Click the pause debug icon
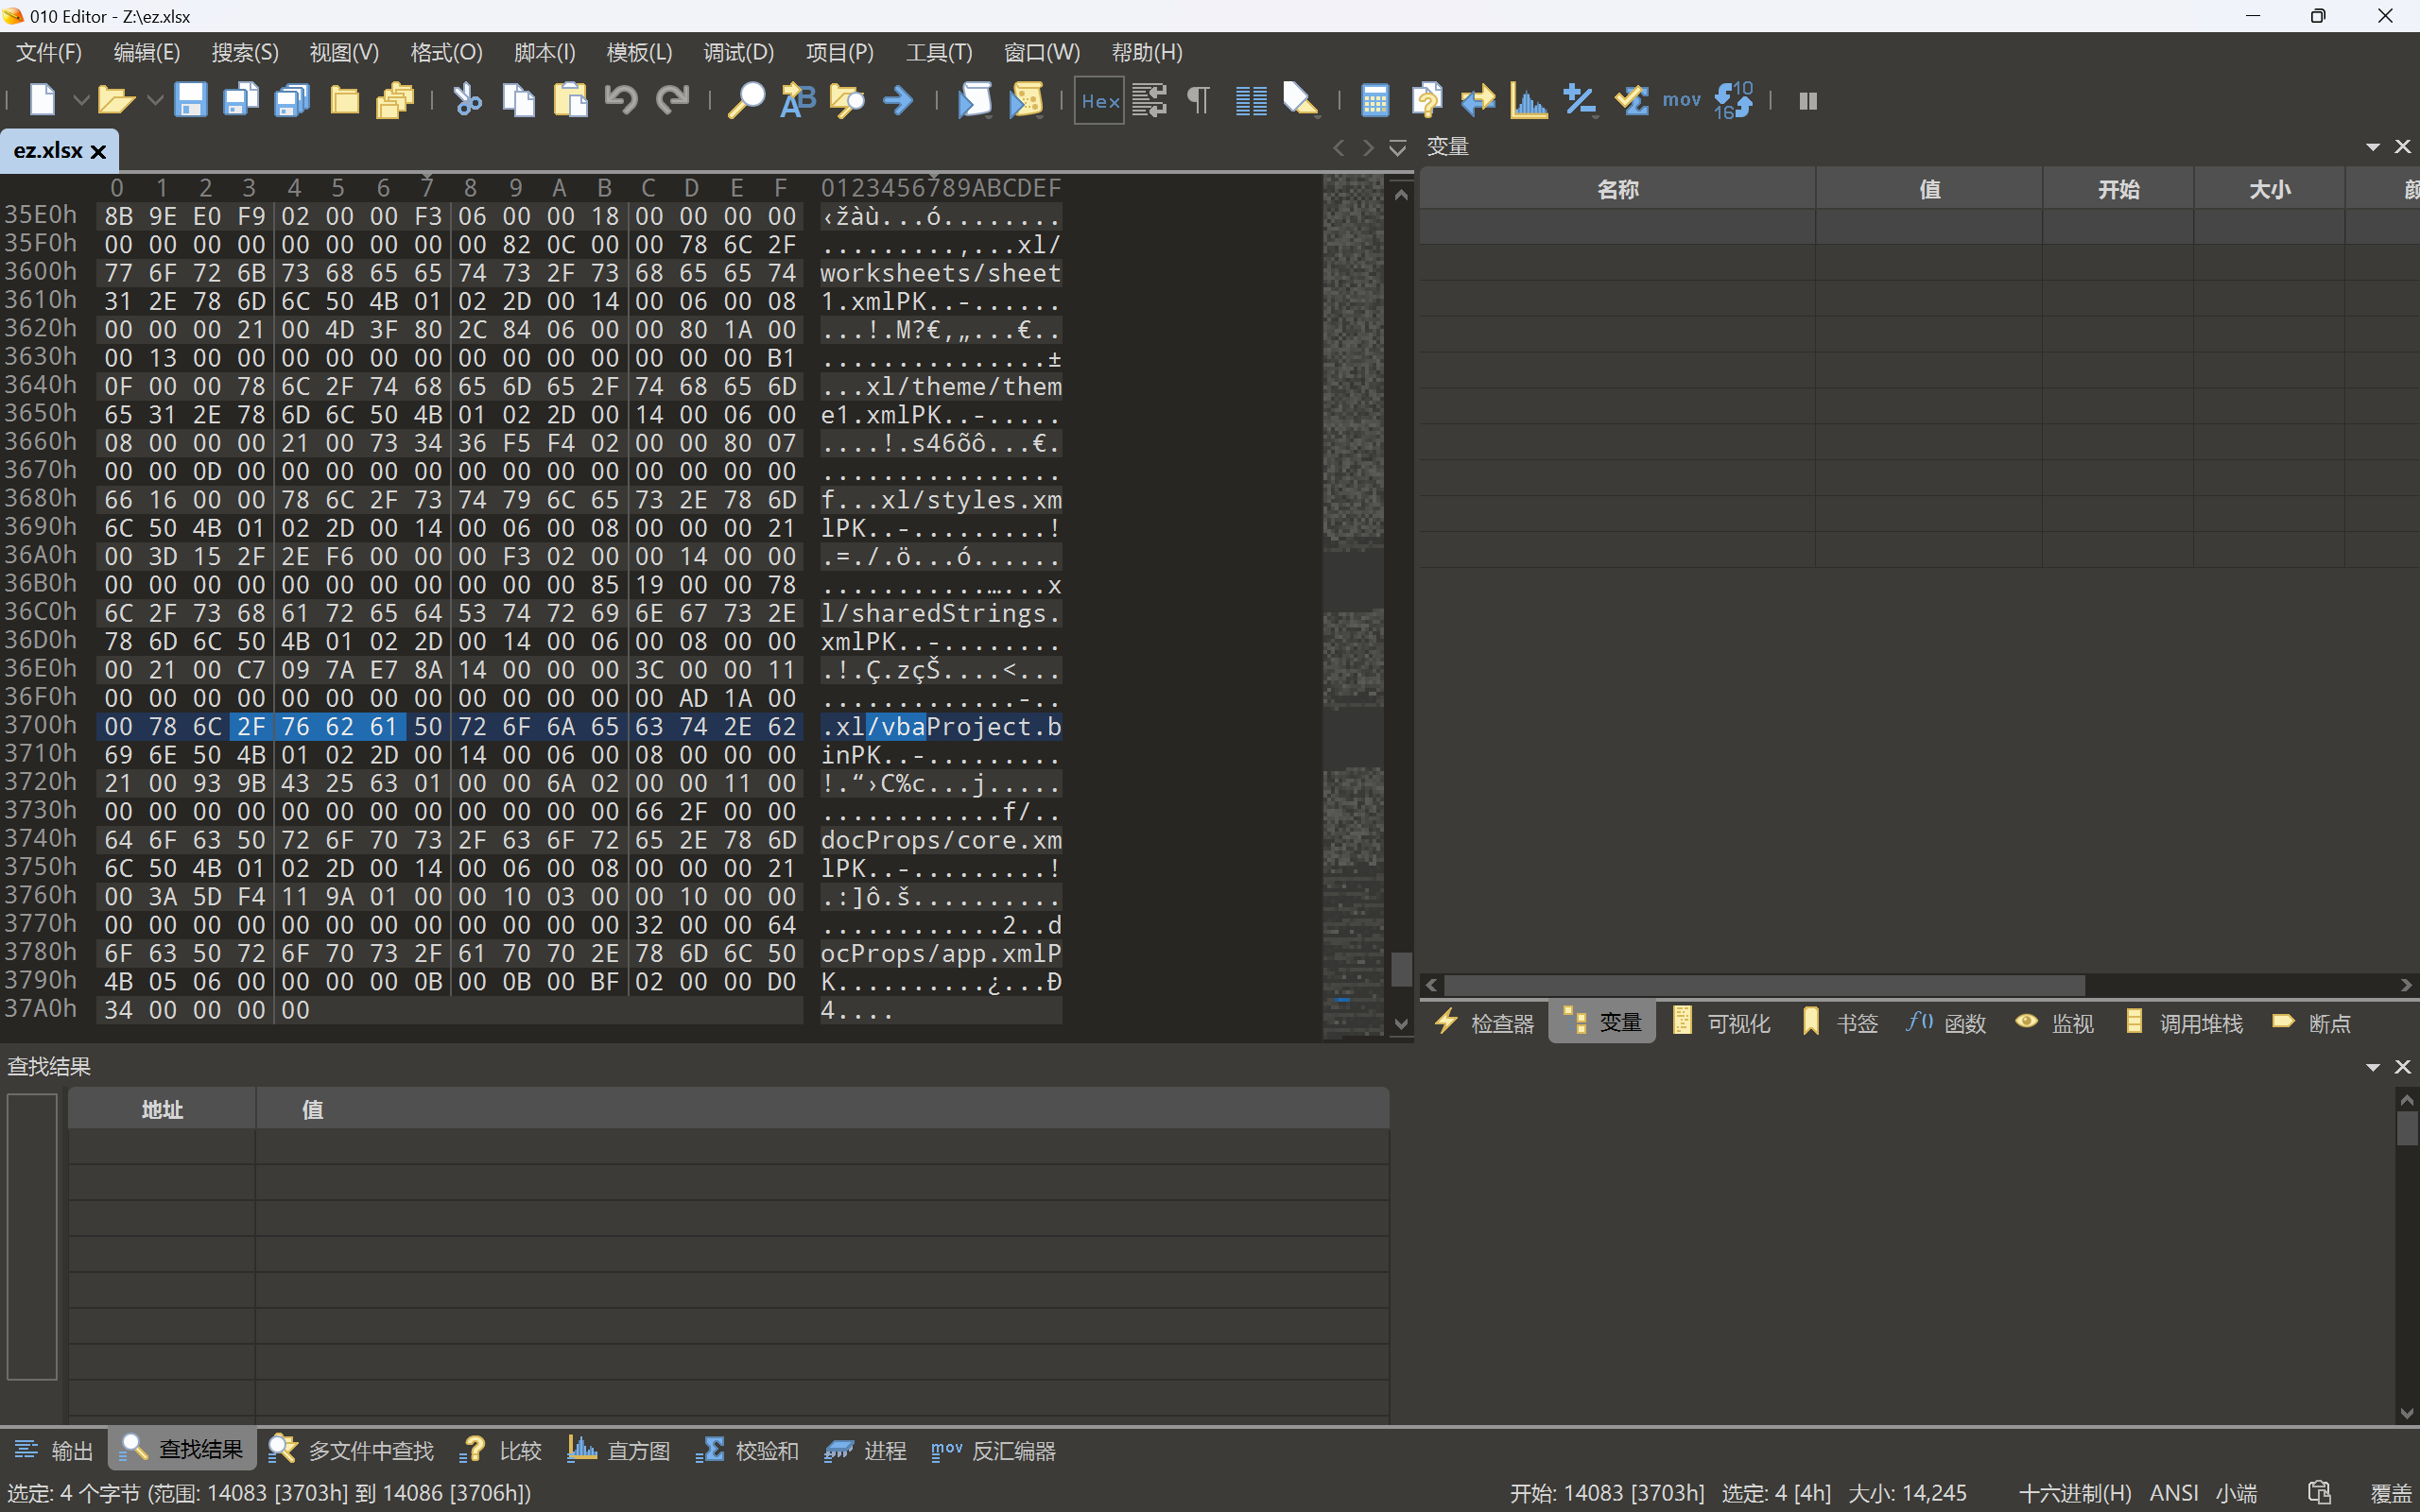Screen dimensions: 2420x1512 point(1807,100)
